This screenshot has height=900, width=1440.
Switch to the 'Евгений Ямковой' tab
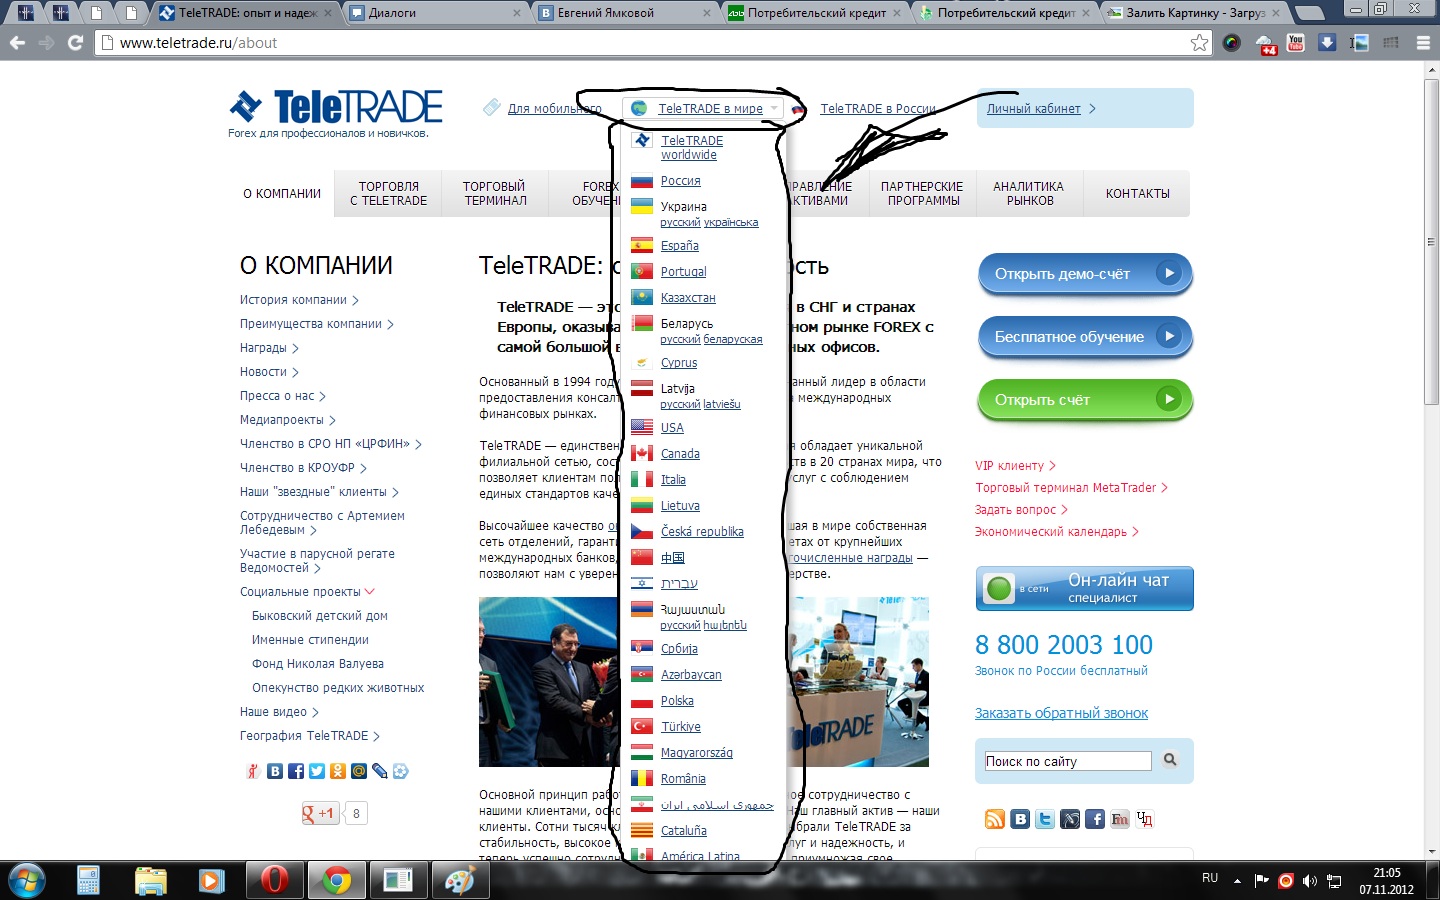pos(626,13)
